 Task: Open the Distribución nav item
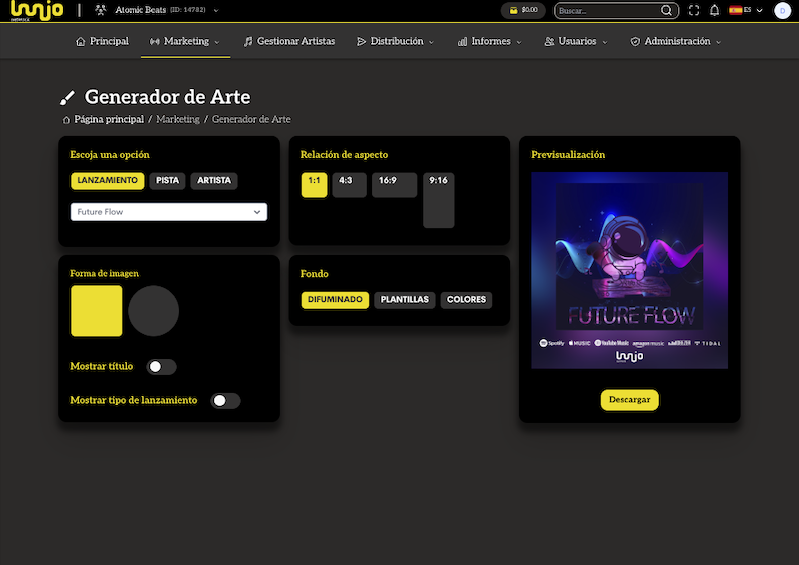pos(395,41)
